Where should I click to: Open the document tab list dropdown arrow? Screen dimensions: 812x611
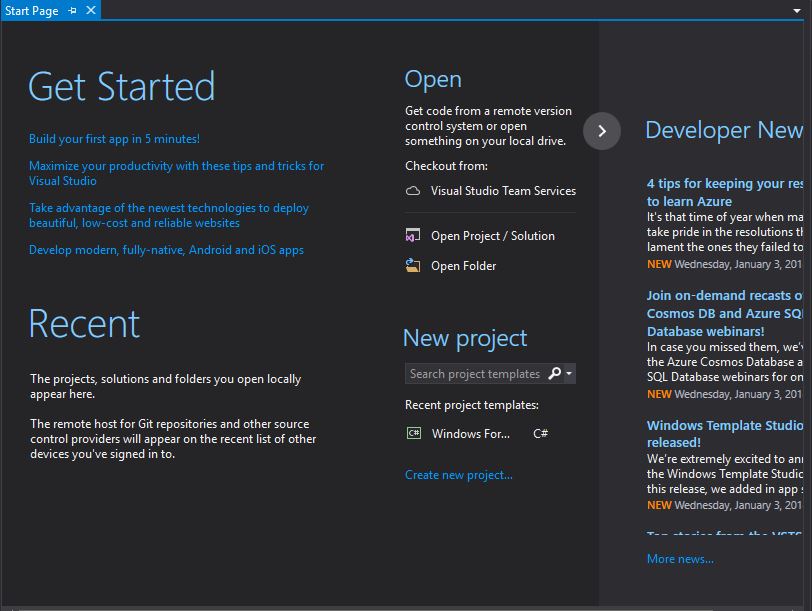(x=798, y=11)
